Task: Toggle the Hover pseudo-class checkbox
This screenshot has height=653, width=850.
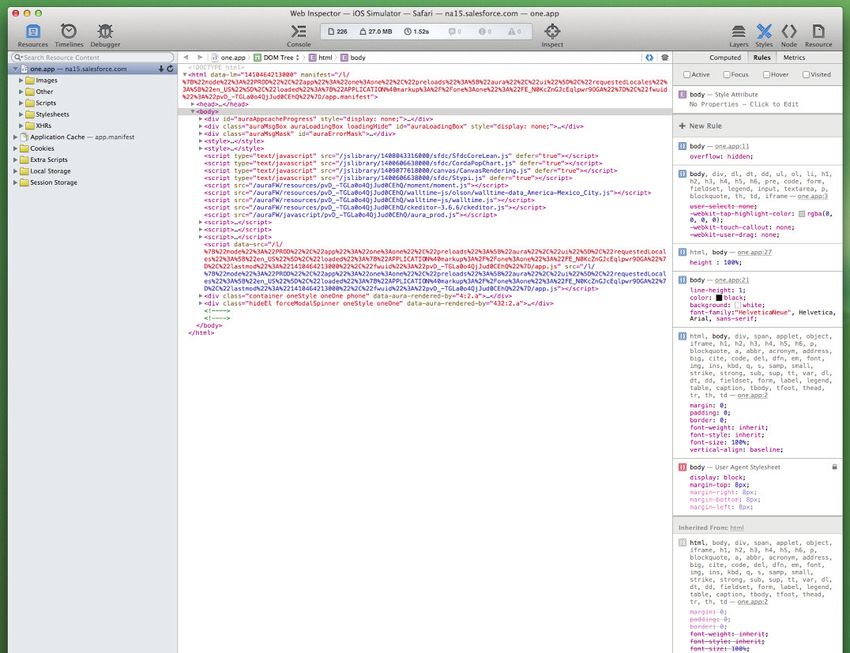Action: [x=766, y=74]
